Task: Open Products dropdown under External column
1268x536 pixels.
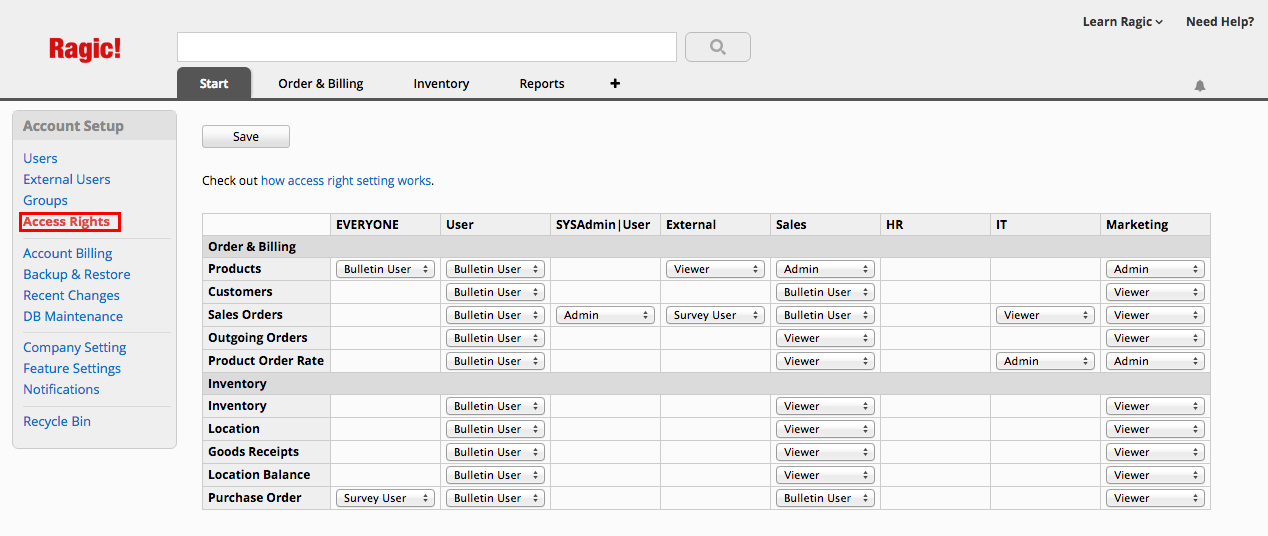Action: click(x=715, y=269)
